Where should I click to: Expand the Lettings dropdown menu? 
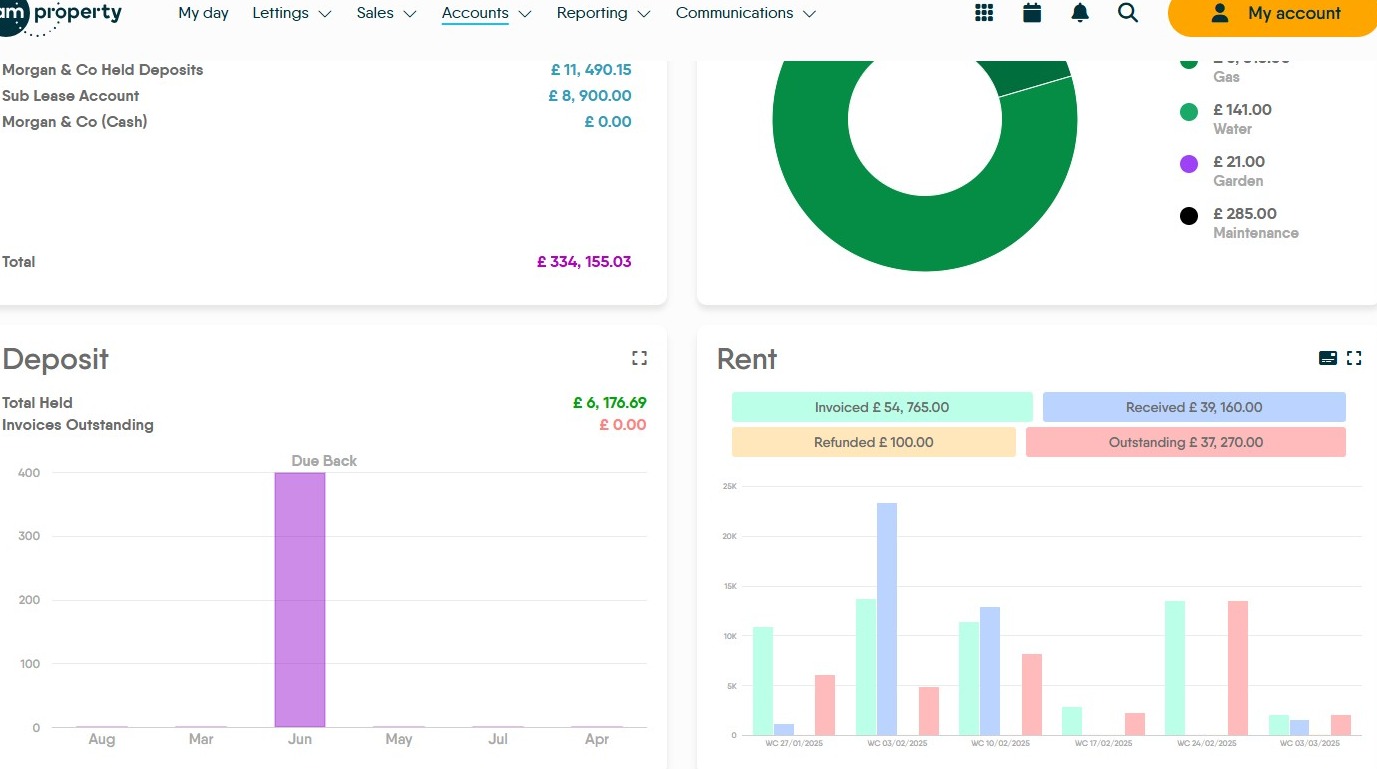(291, 13)
